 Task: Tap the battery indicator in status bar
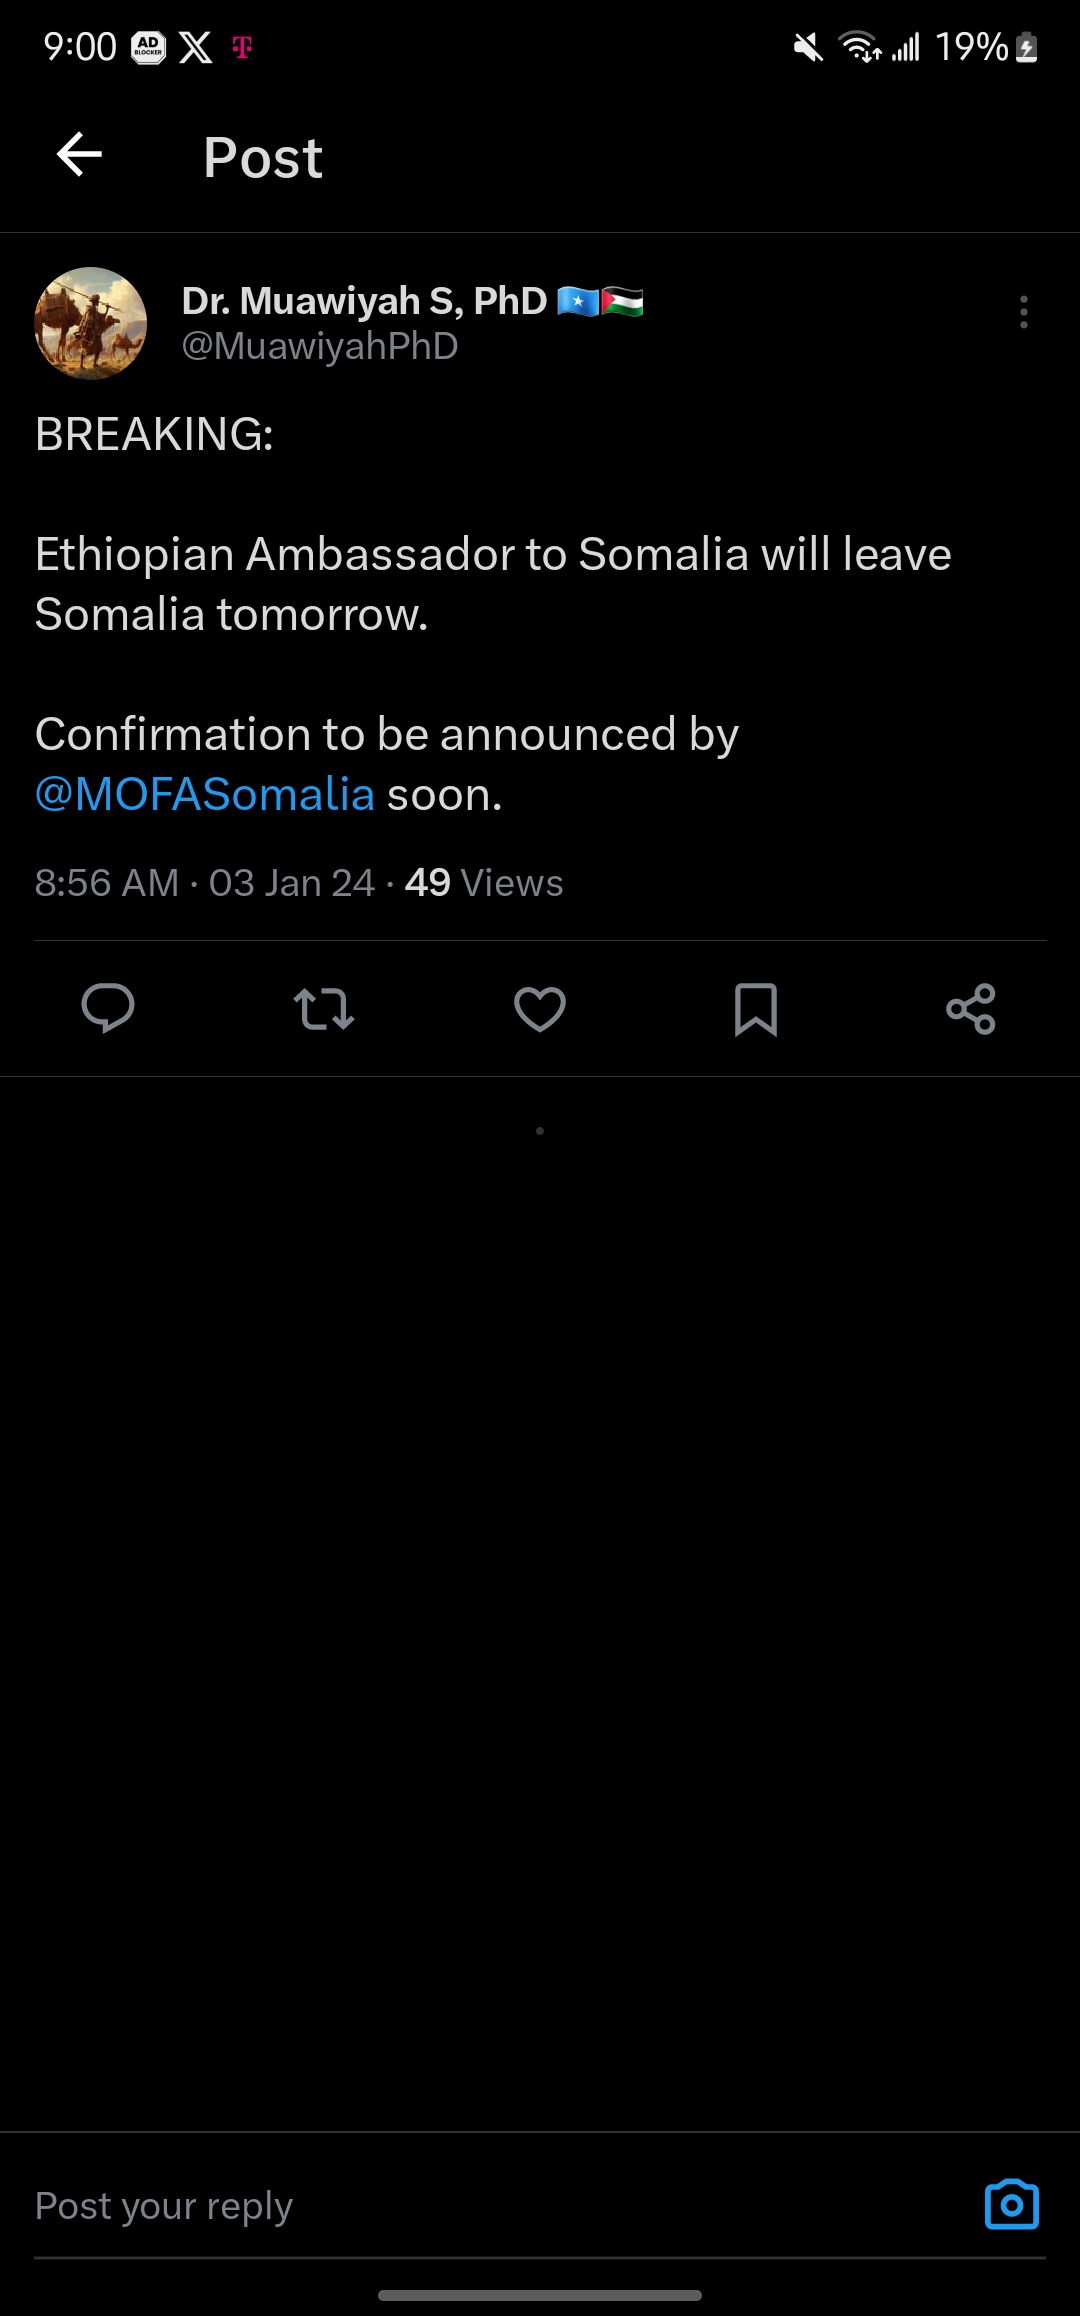[x=1027, y=47]
